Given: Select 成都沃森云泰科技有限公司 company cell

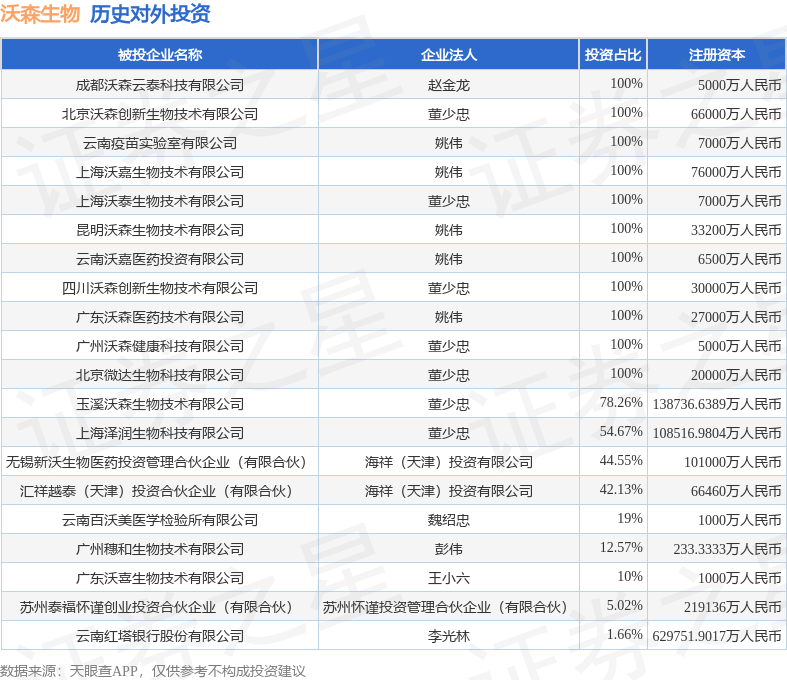Looking at the screenshot, I should (x=160, y=85).
